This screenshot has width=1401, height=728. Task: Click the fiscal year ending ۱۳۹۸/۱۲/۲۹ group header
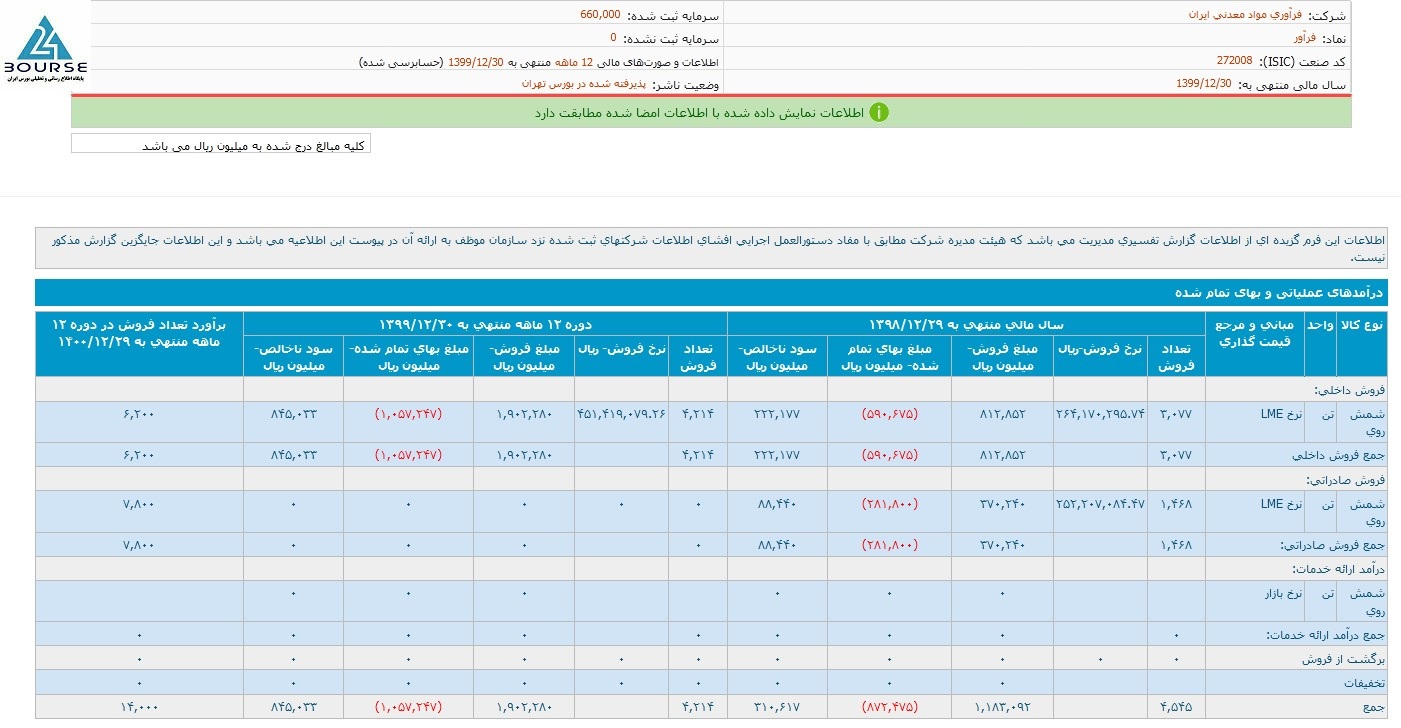pyautogui.click(x=966, y=323)
